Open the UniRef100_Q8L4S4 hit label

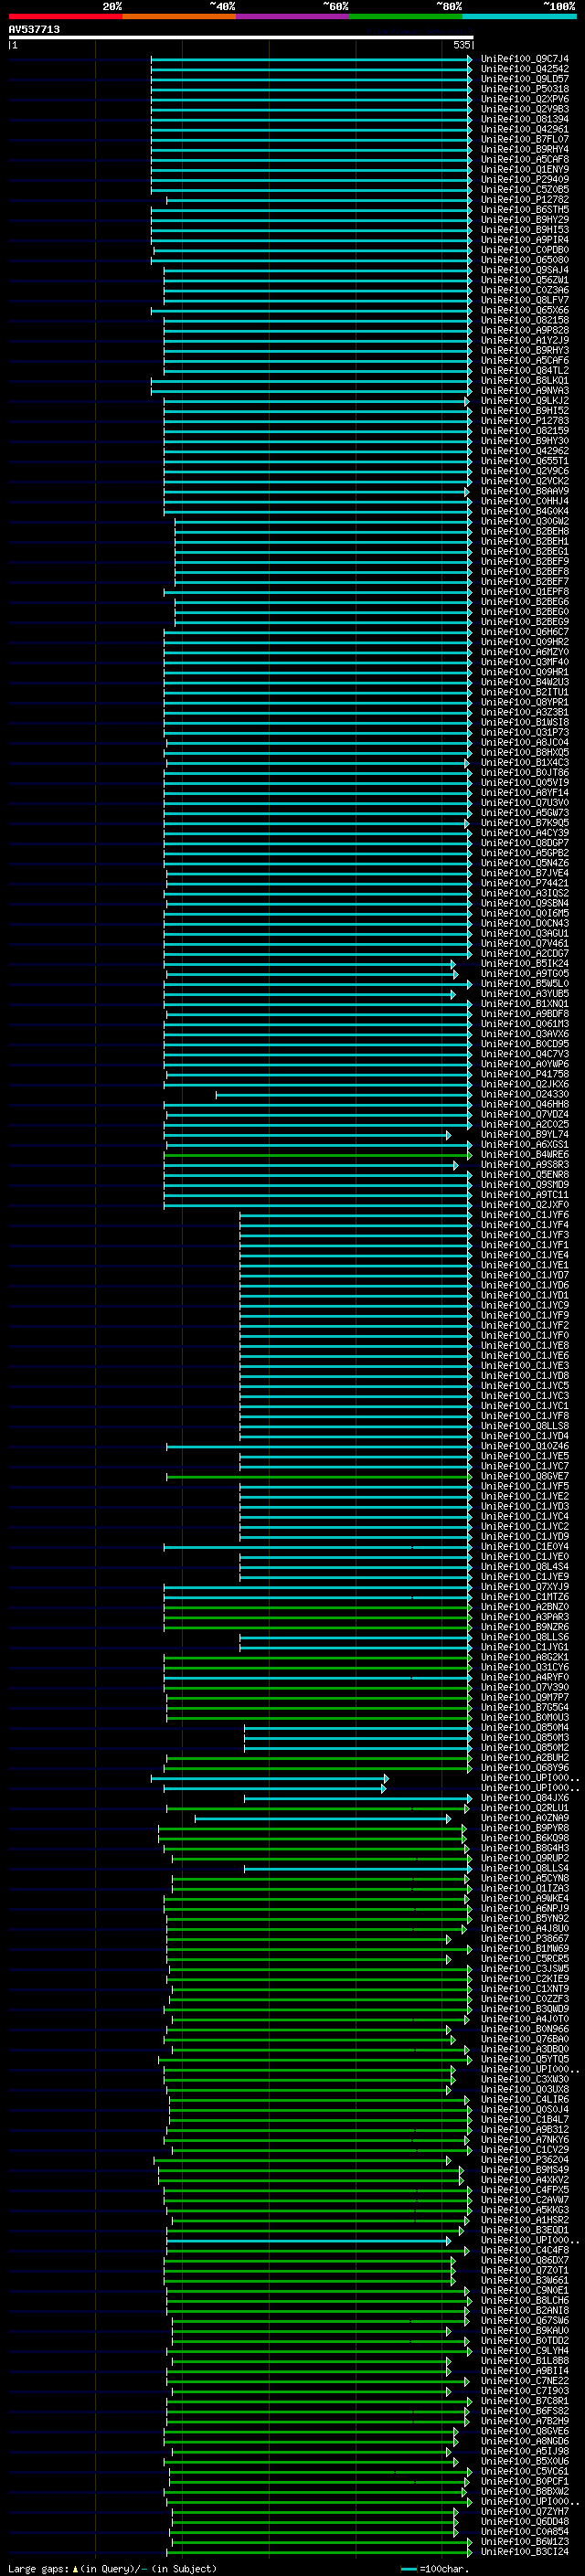tap(524, 1566)
